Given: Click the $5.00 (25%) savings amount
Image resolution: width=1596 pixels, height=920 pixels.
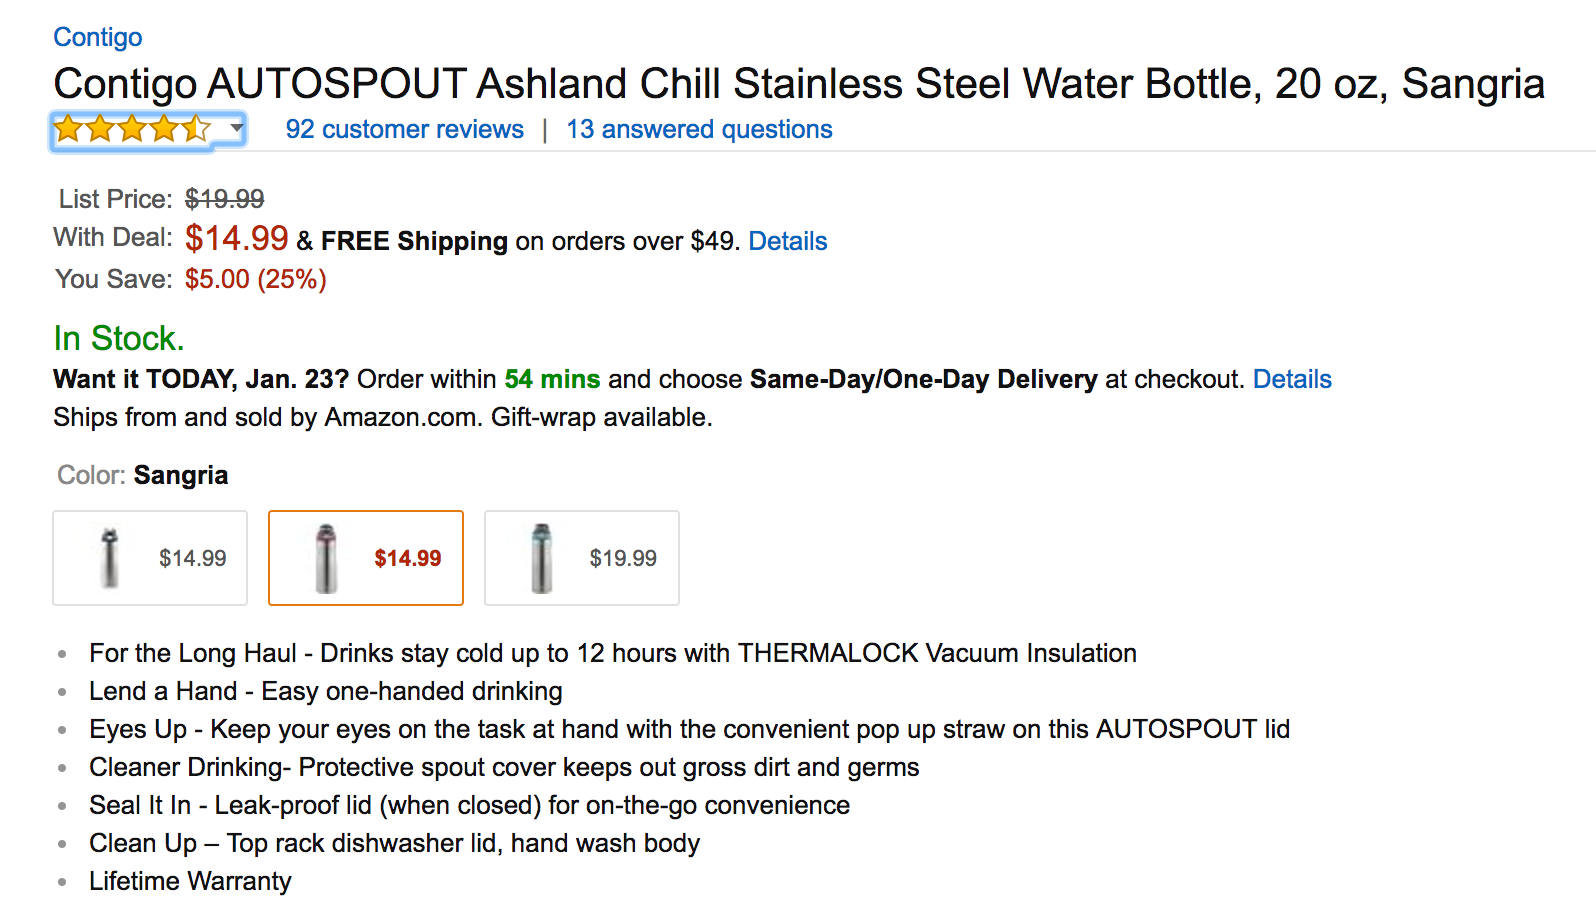Looking at the screenshot, I should coord(255,279).
